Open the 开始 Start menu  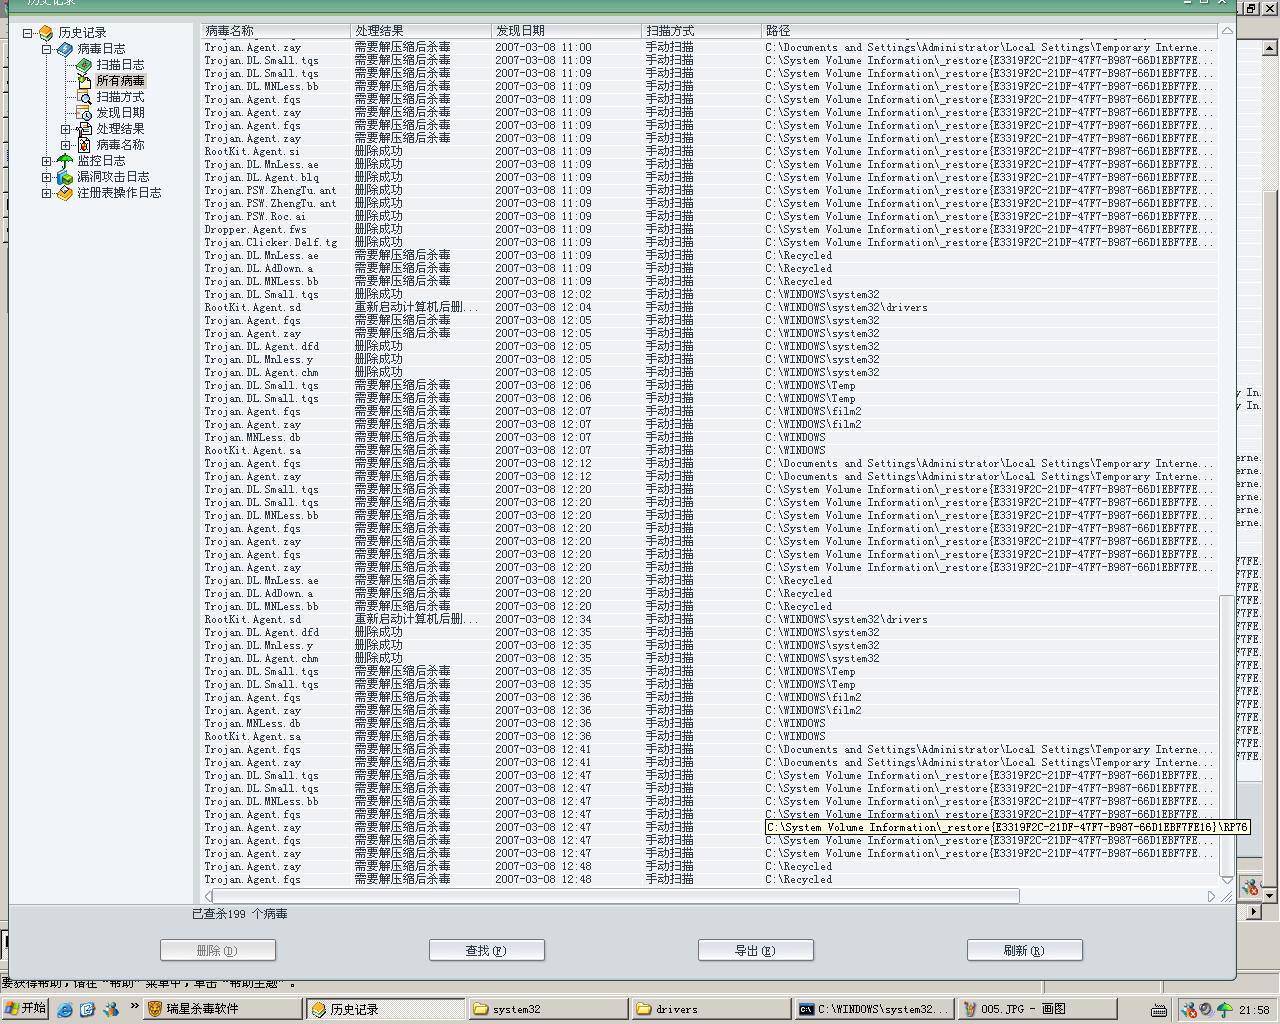27,1009
